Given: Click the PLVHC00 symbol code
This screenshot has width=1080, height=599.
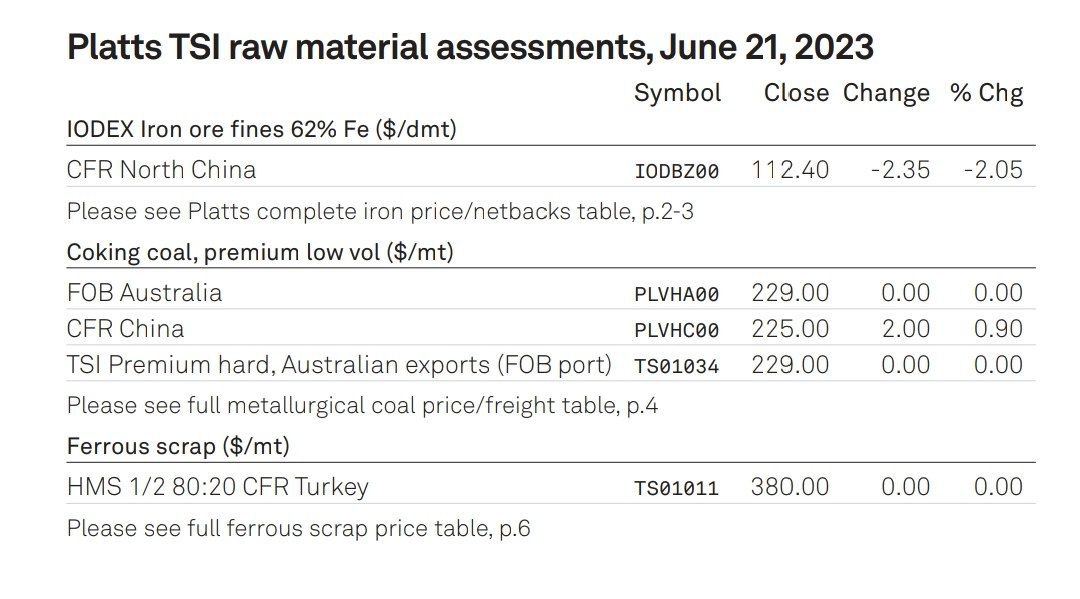Looking at the screenshot, I should tap(677, 330).
